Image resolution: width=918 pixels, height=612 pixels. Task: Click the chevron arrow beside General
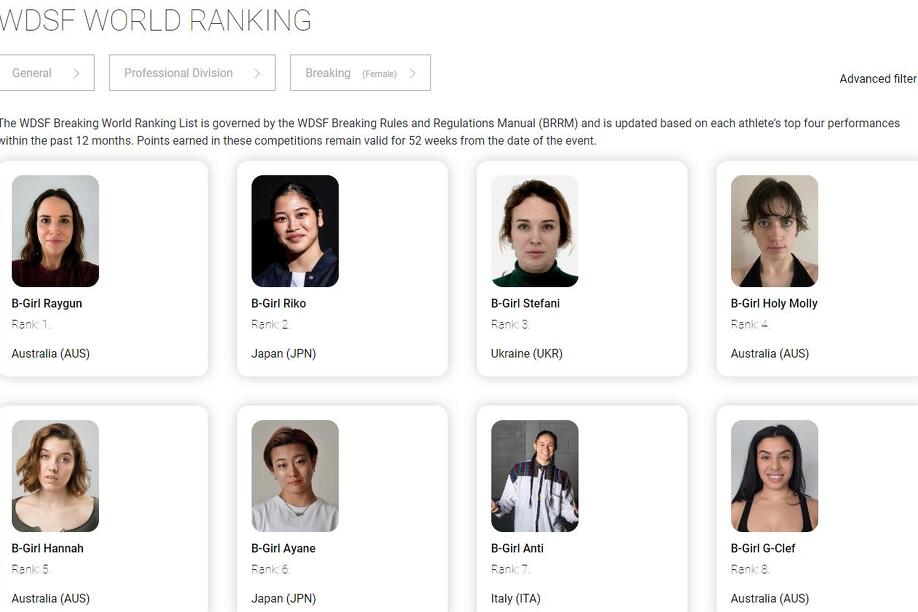tap(76, 73)
